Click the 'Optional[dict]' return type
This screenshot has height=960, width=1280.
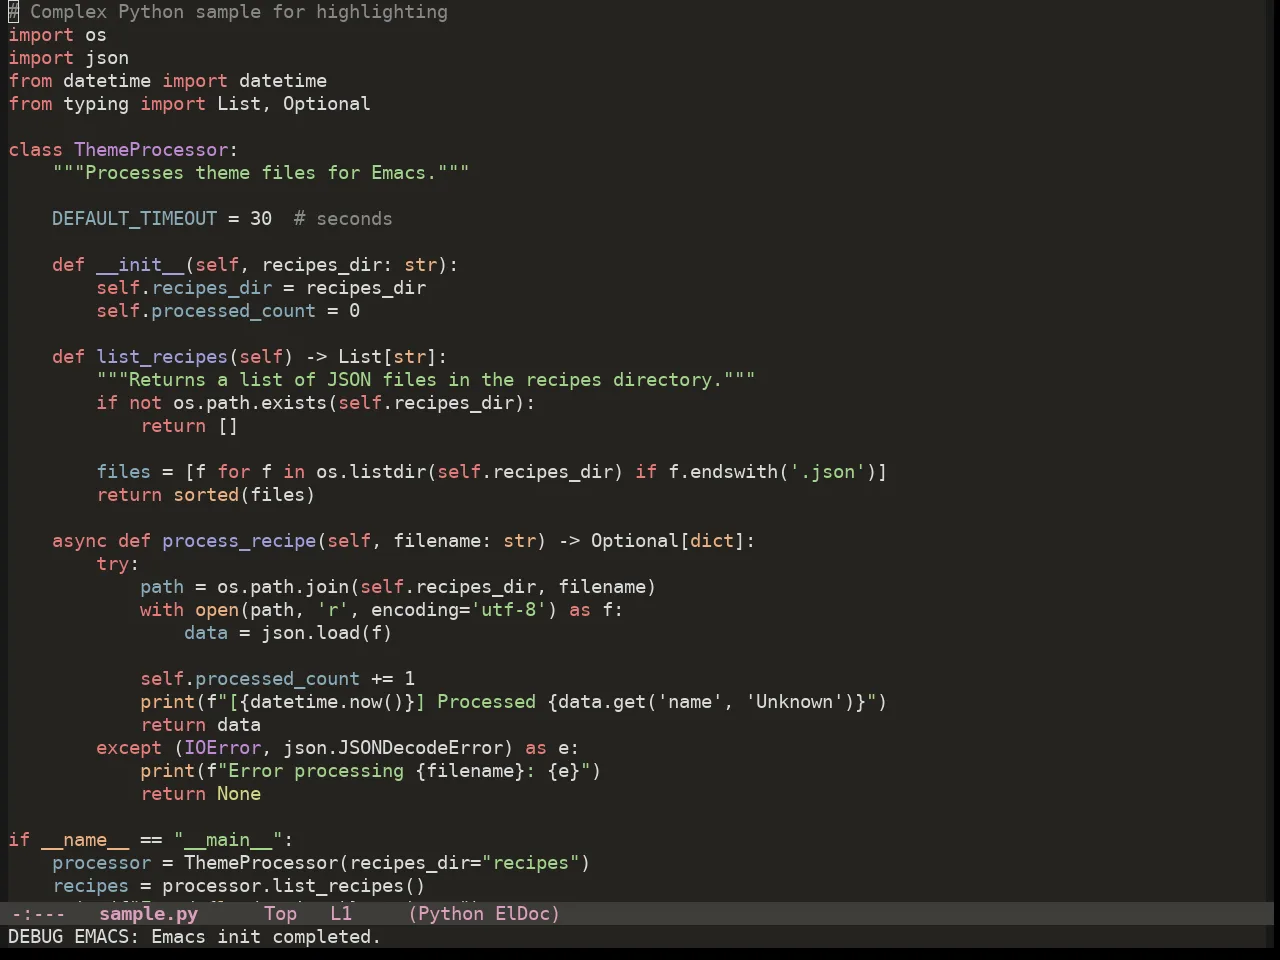click(668, 541)
